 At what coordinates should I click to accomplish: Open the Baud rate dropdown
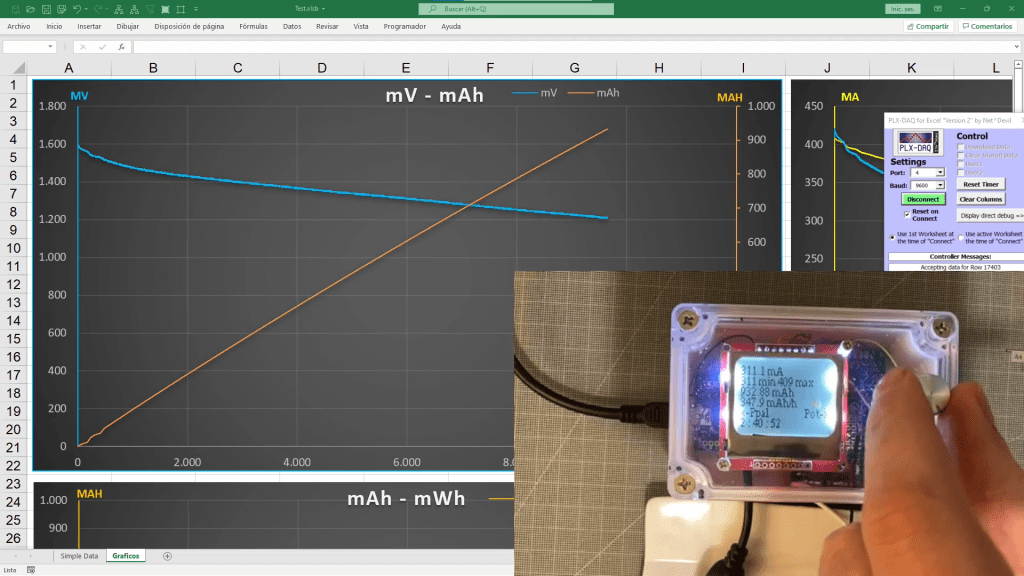940,185
